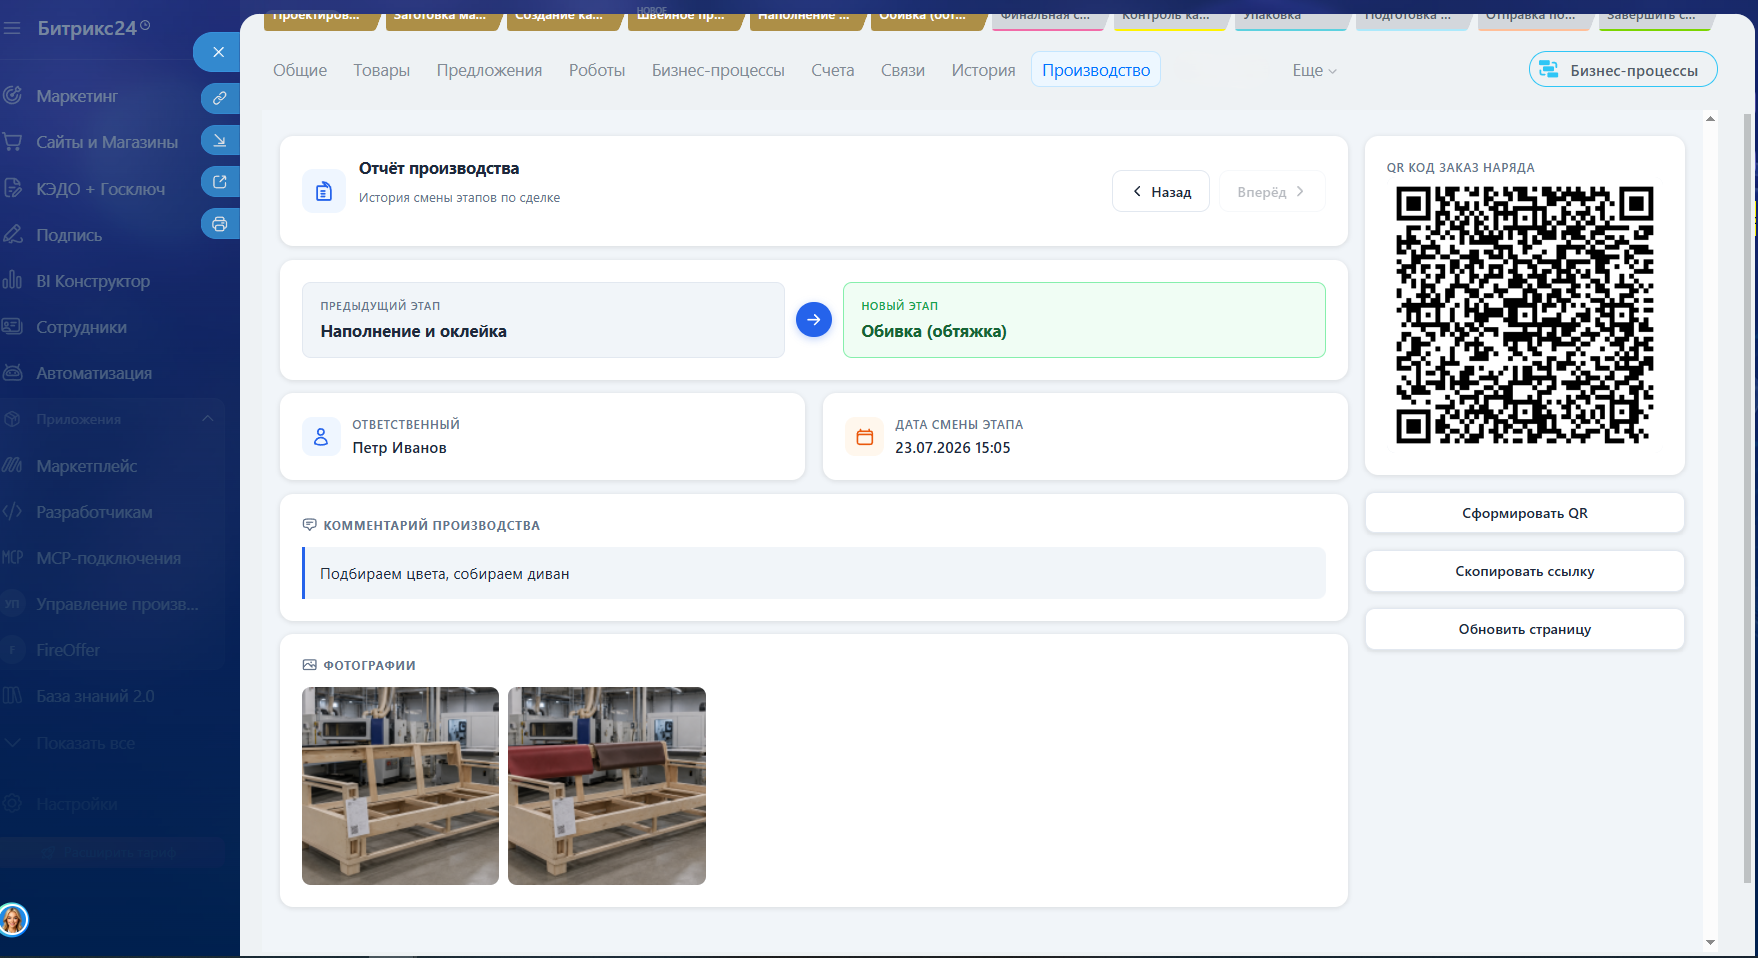
Task: Click the date 23.07.2026 15:05
Action: pos(952,448)
